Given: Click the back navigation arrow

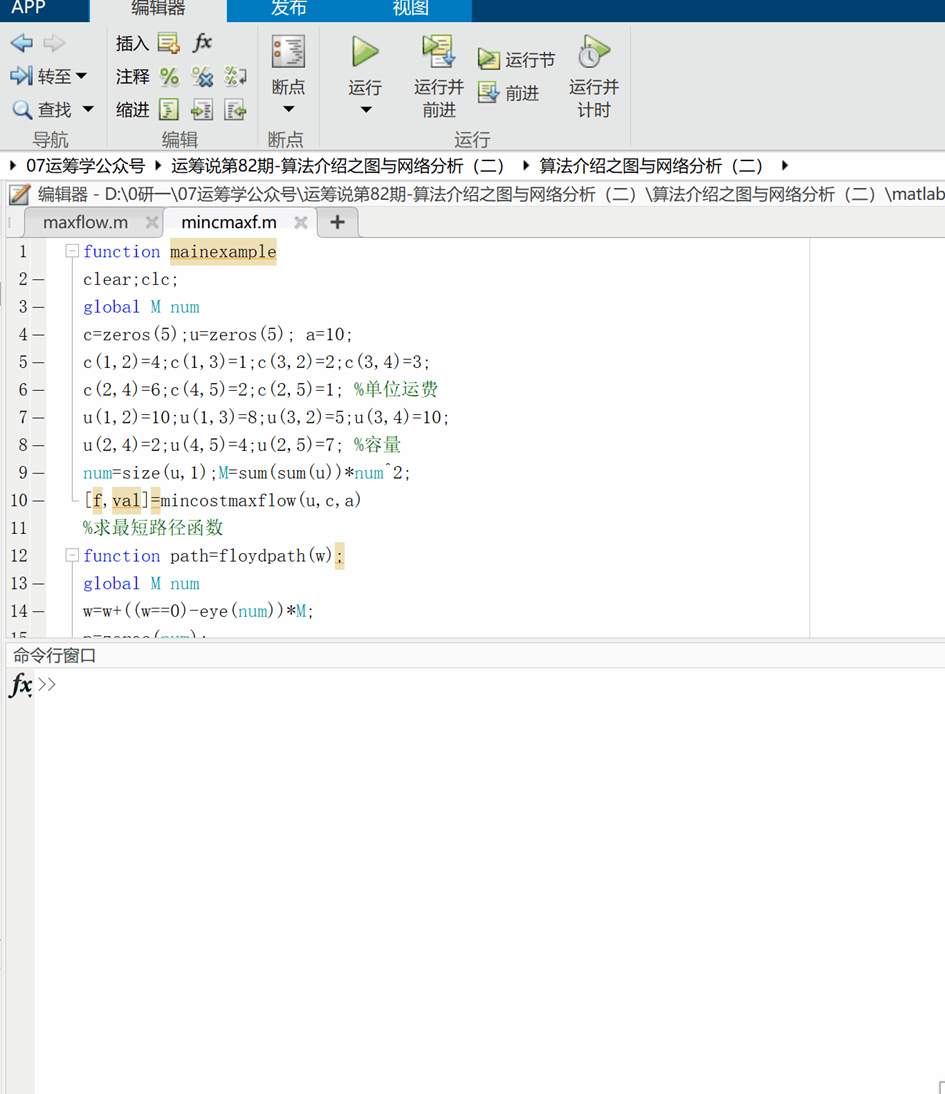Looking at the screenshot, I should [22, 43].
